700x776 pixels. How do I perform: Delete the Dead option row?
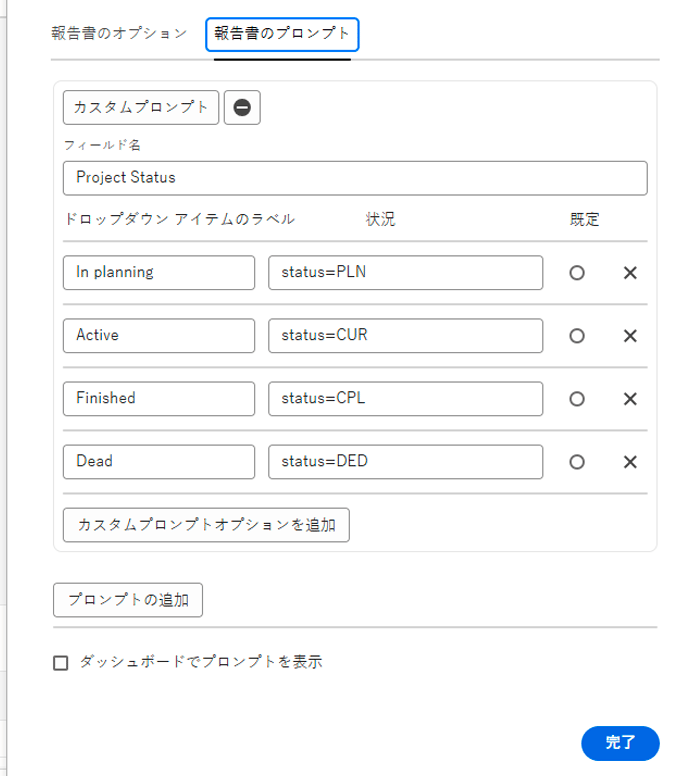coord(630,462)
